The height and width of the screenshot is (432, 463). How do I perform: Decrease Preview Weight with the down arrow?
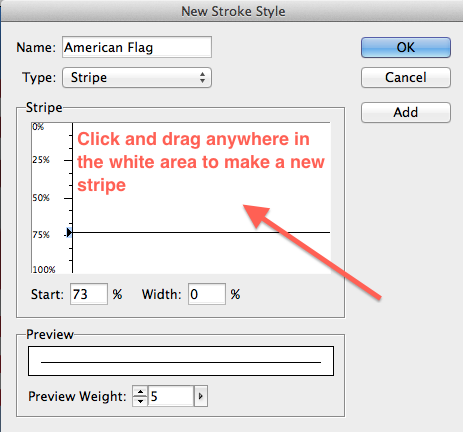[140, 401]
